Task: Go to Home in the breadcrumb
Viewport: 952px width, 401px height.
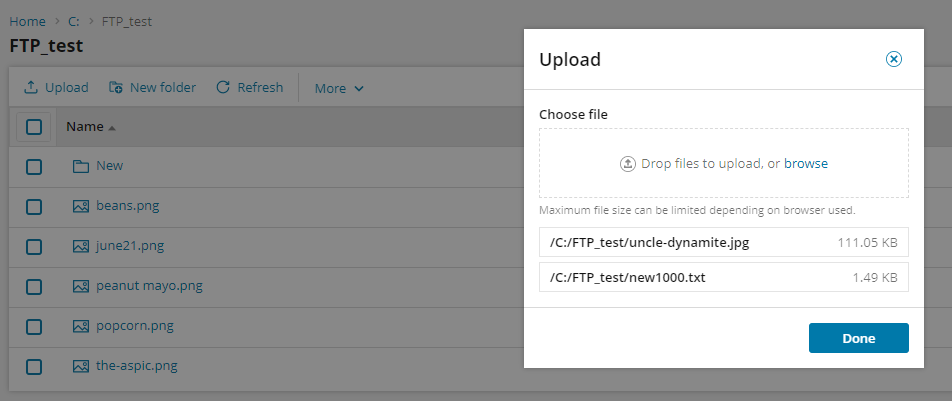Action: click(27, 21)
